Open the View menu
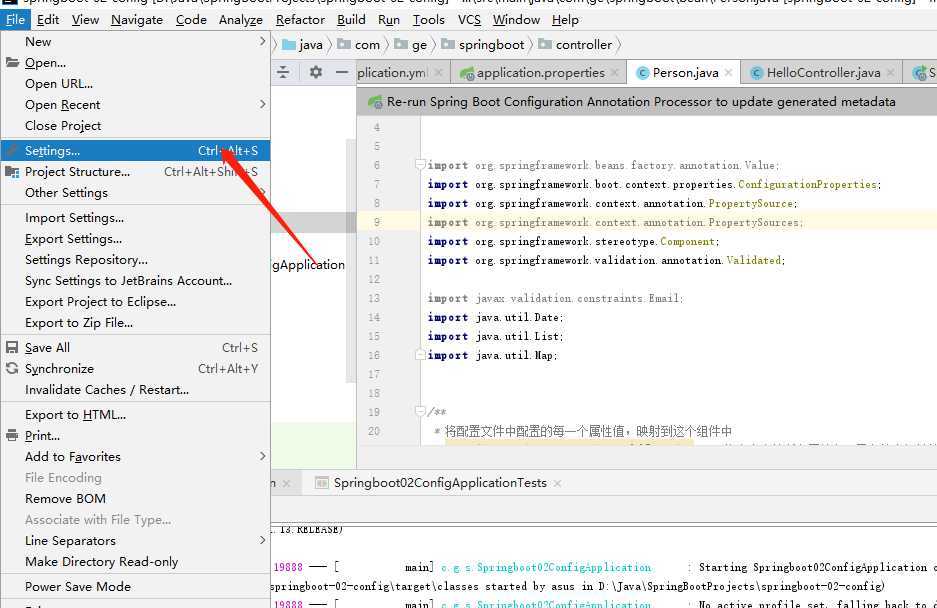Screen dimensions: 937x608 pyautogui.click(x=85, y=20)
